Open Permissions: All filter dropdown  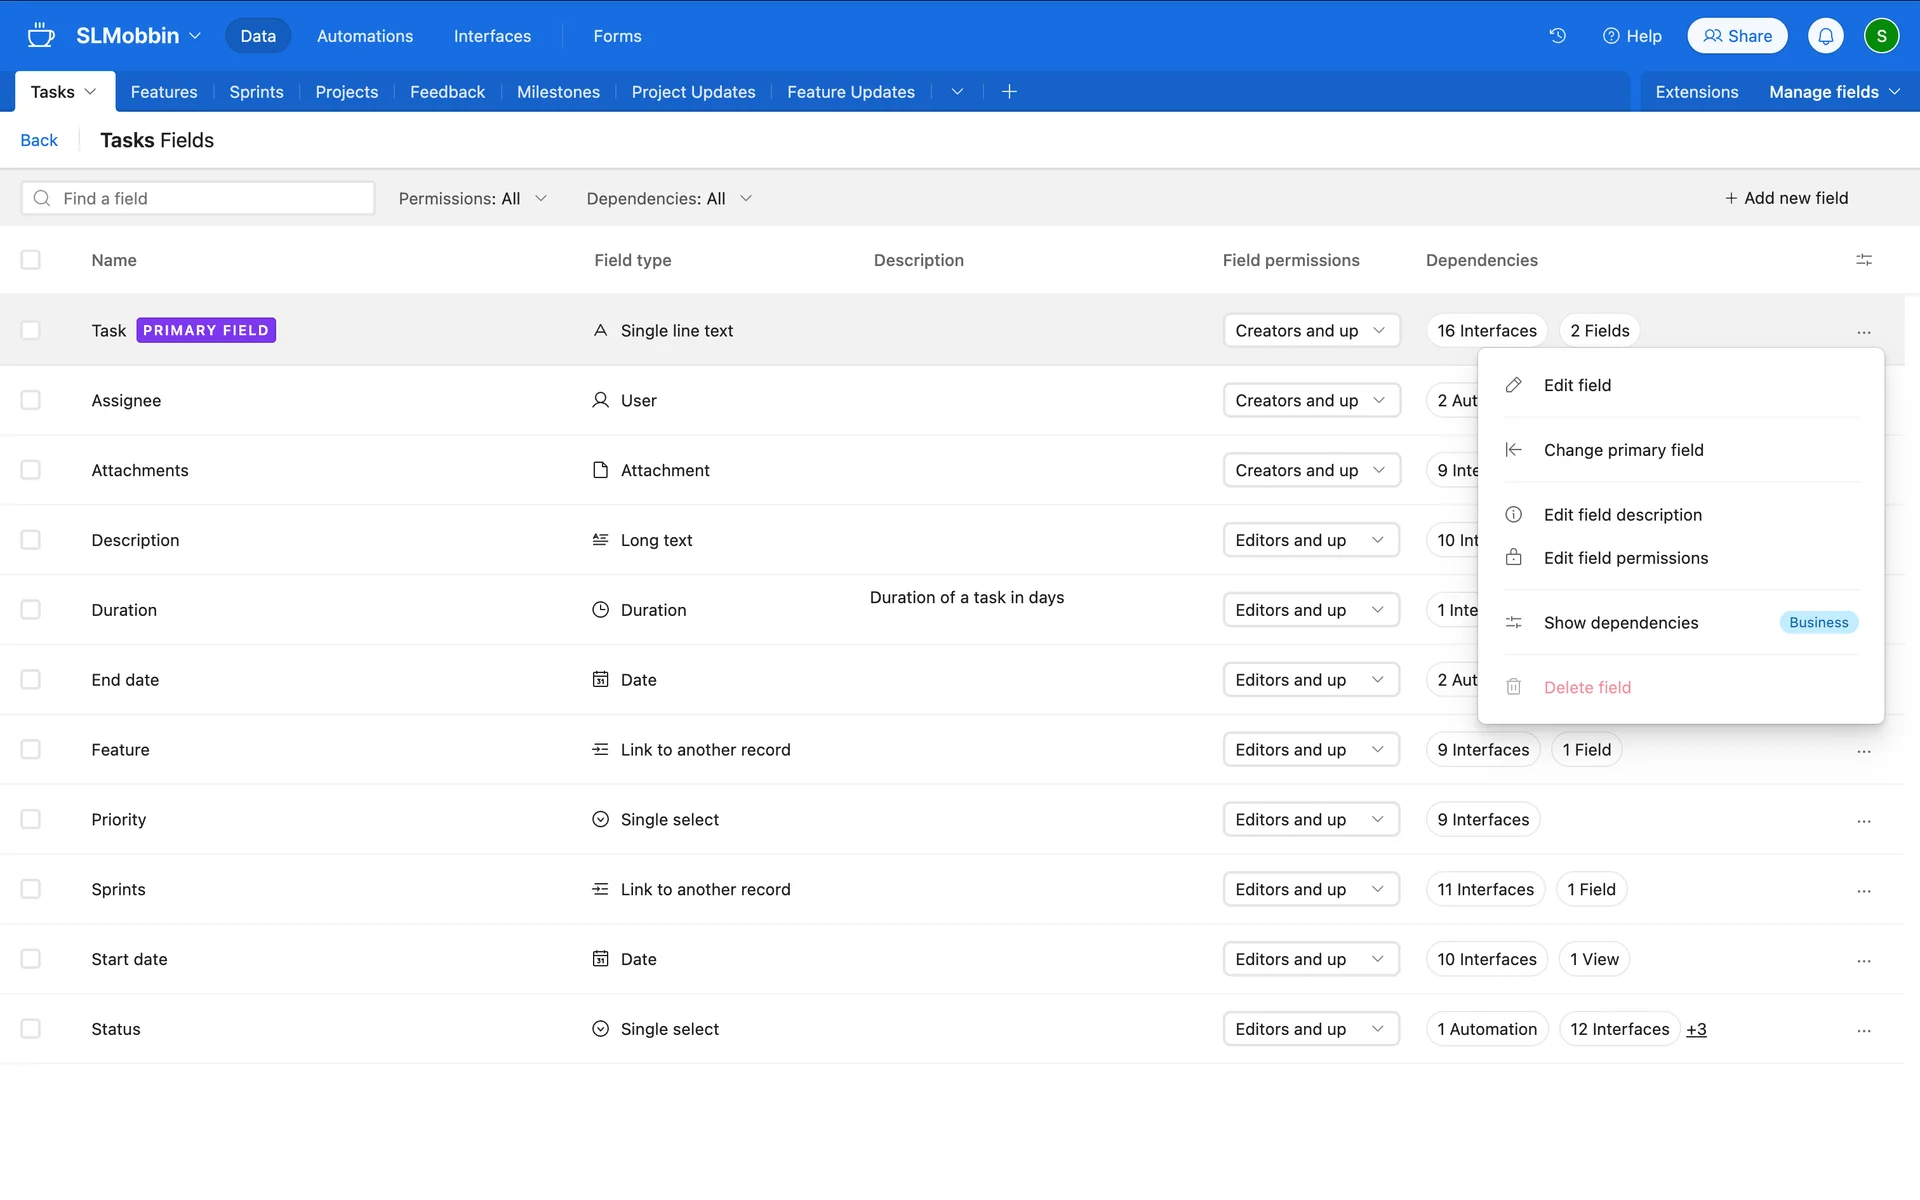click(x=472, y=199)
